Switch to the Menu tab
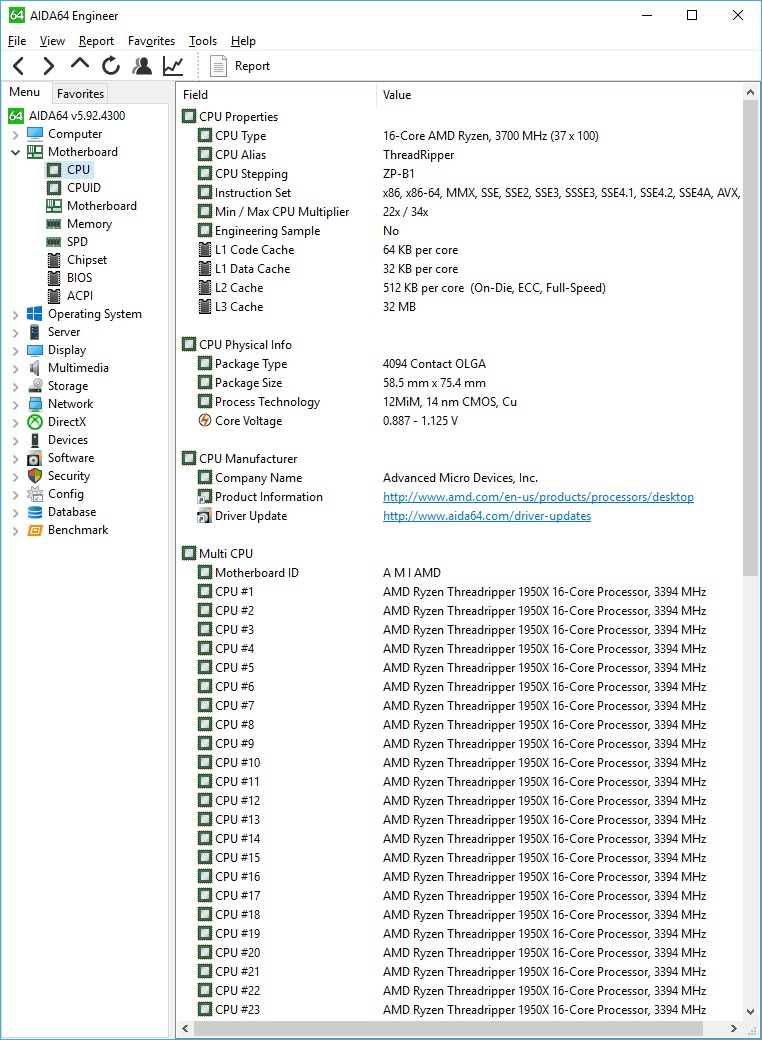Image resolution: width=762 pixels, height=1040 pixels. pos(25,92)
